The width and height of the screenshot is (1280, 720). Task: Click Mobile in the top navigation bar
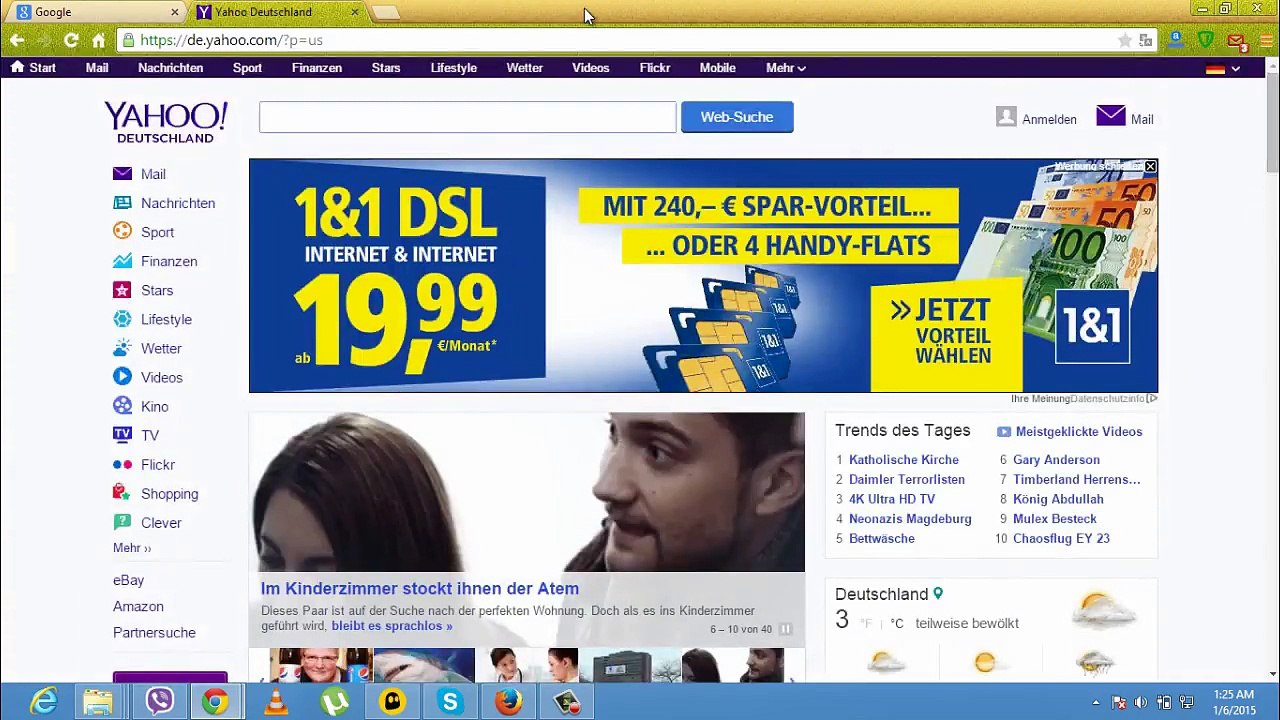[x=717, y=68]
